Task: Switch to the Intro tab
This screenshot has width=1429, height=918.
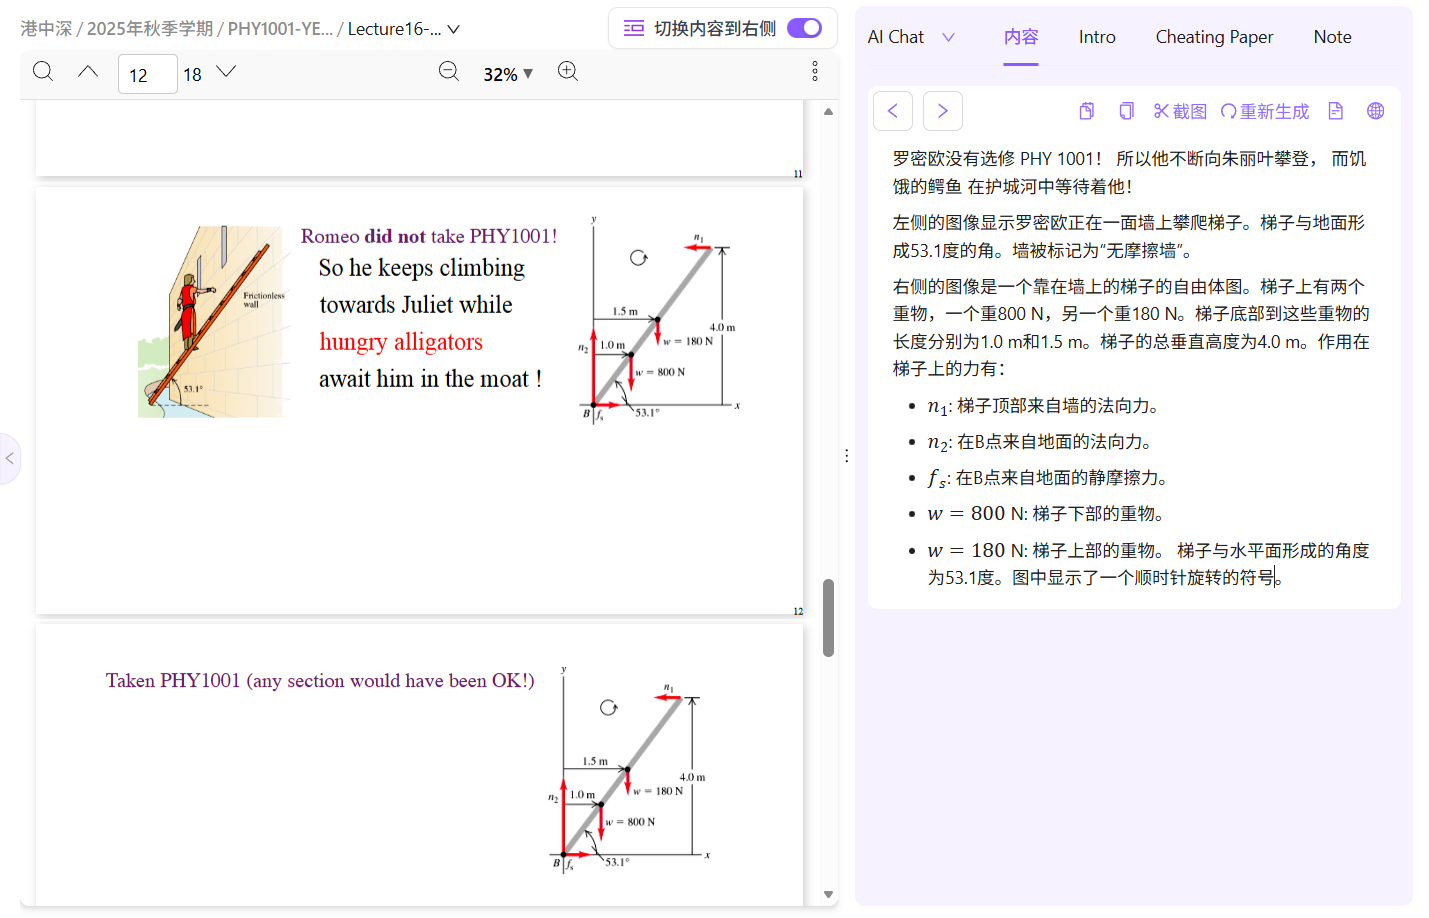Action: tap(1097, 37)
